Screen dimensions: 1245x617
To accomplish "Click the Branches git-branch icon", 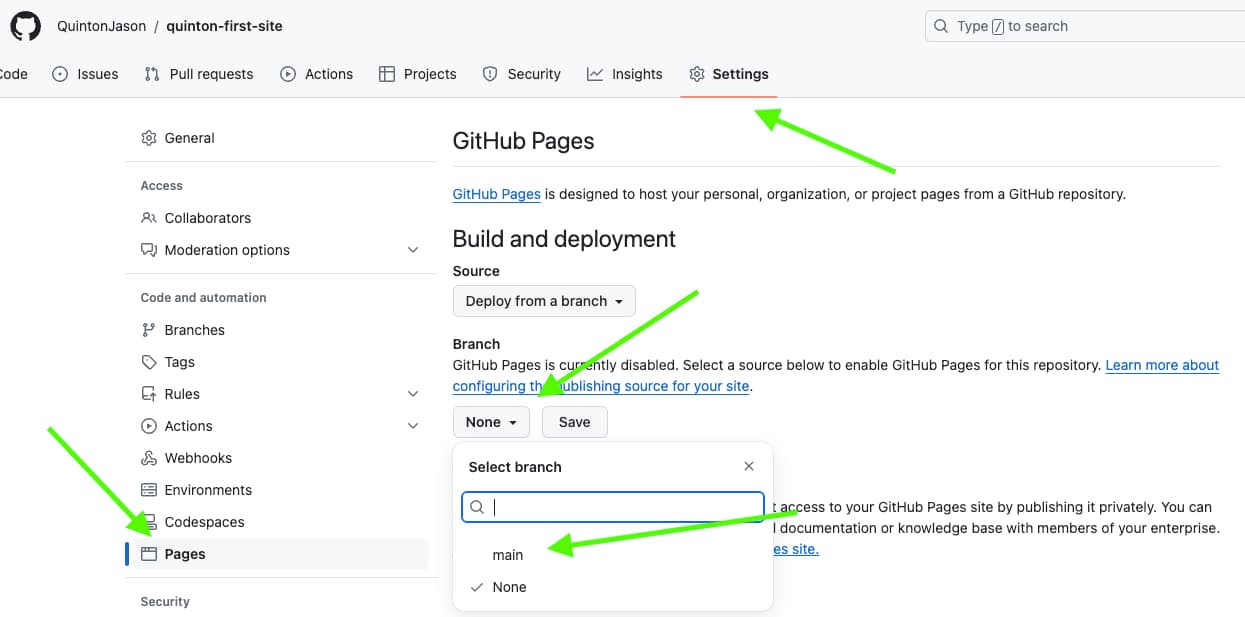I will 149,330.
